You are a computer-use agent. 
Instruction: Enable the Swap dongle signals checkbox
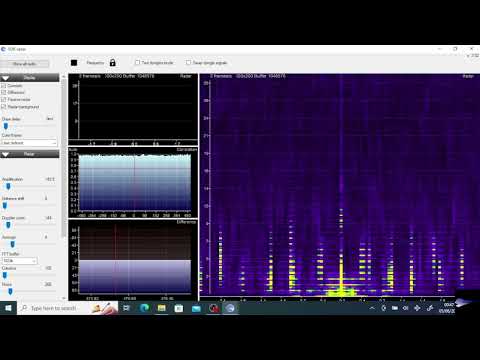point(188,62)
